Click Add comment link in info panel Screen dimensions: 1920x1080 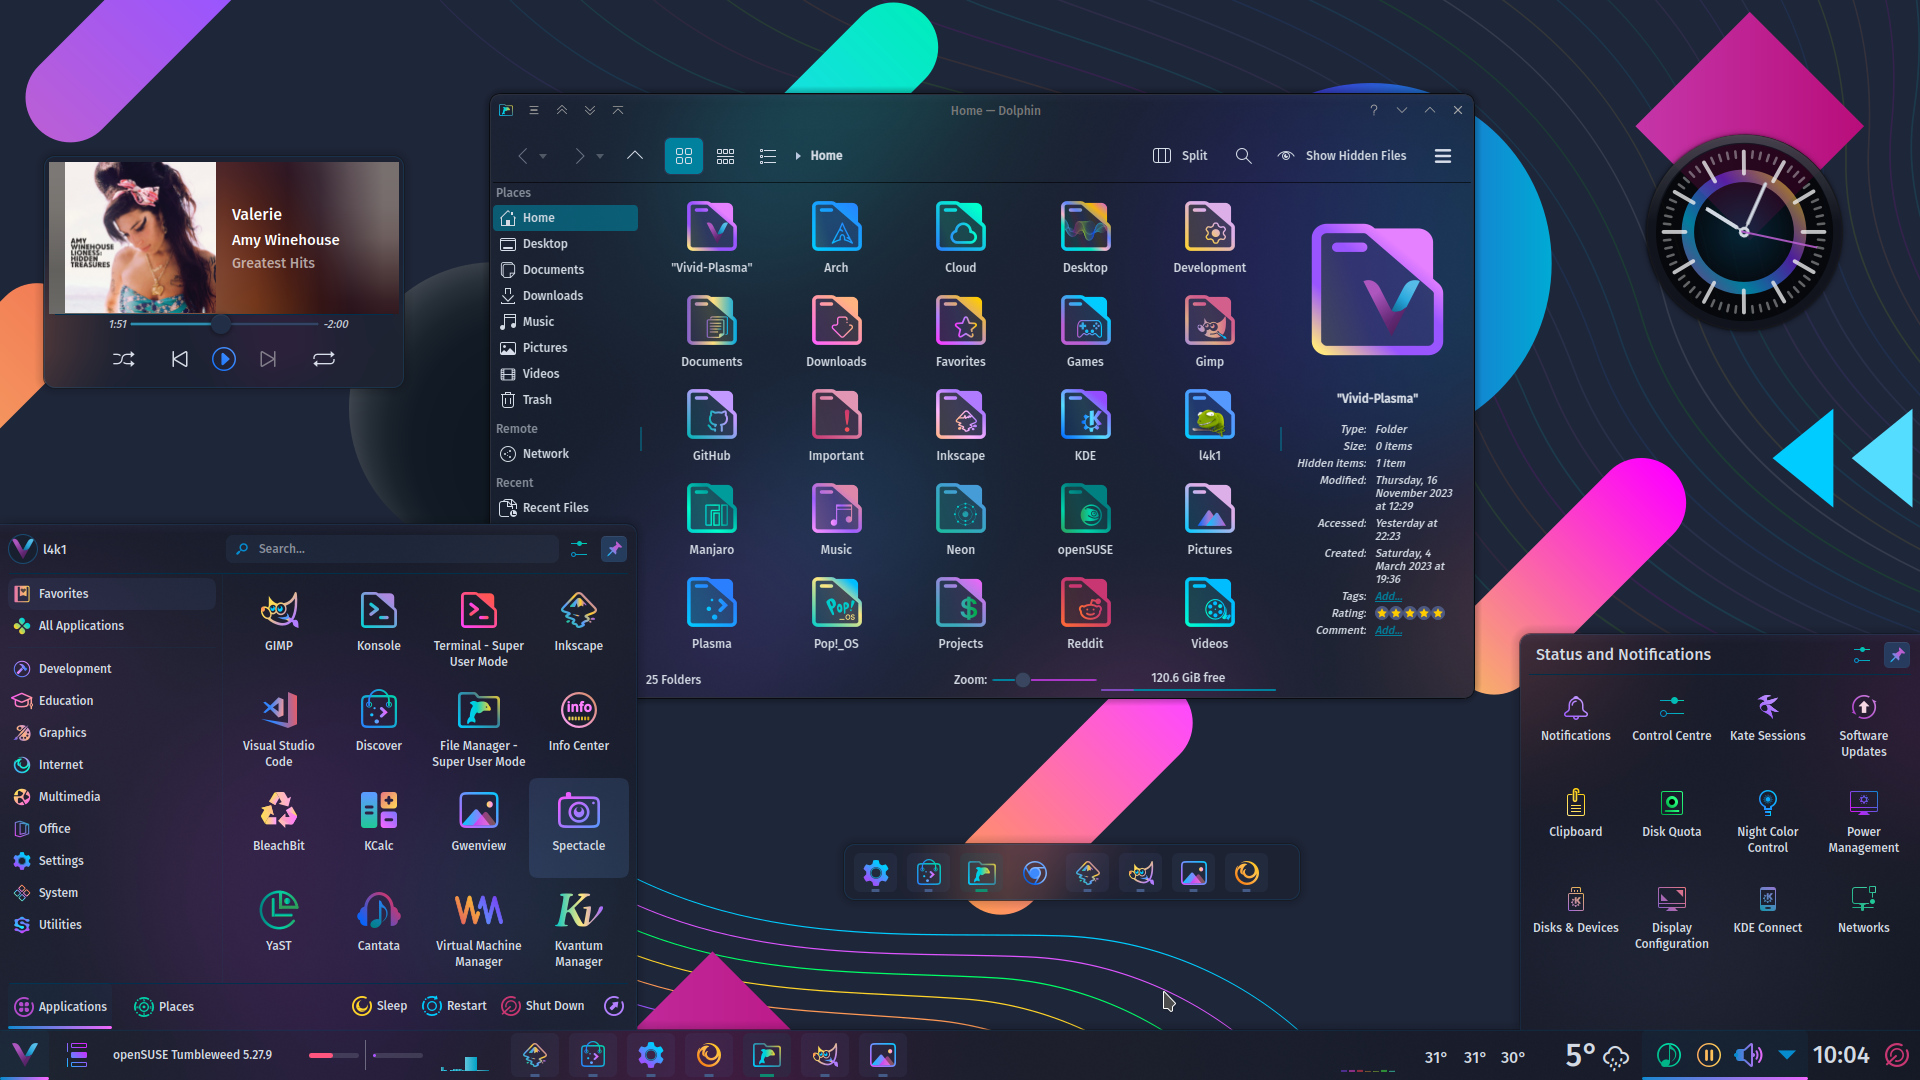point(1388,630)
